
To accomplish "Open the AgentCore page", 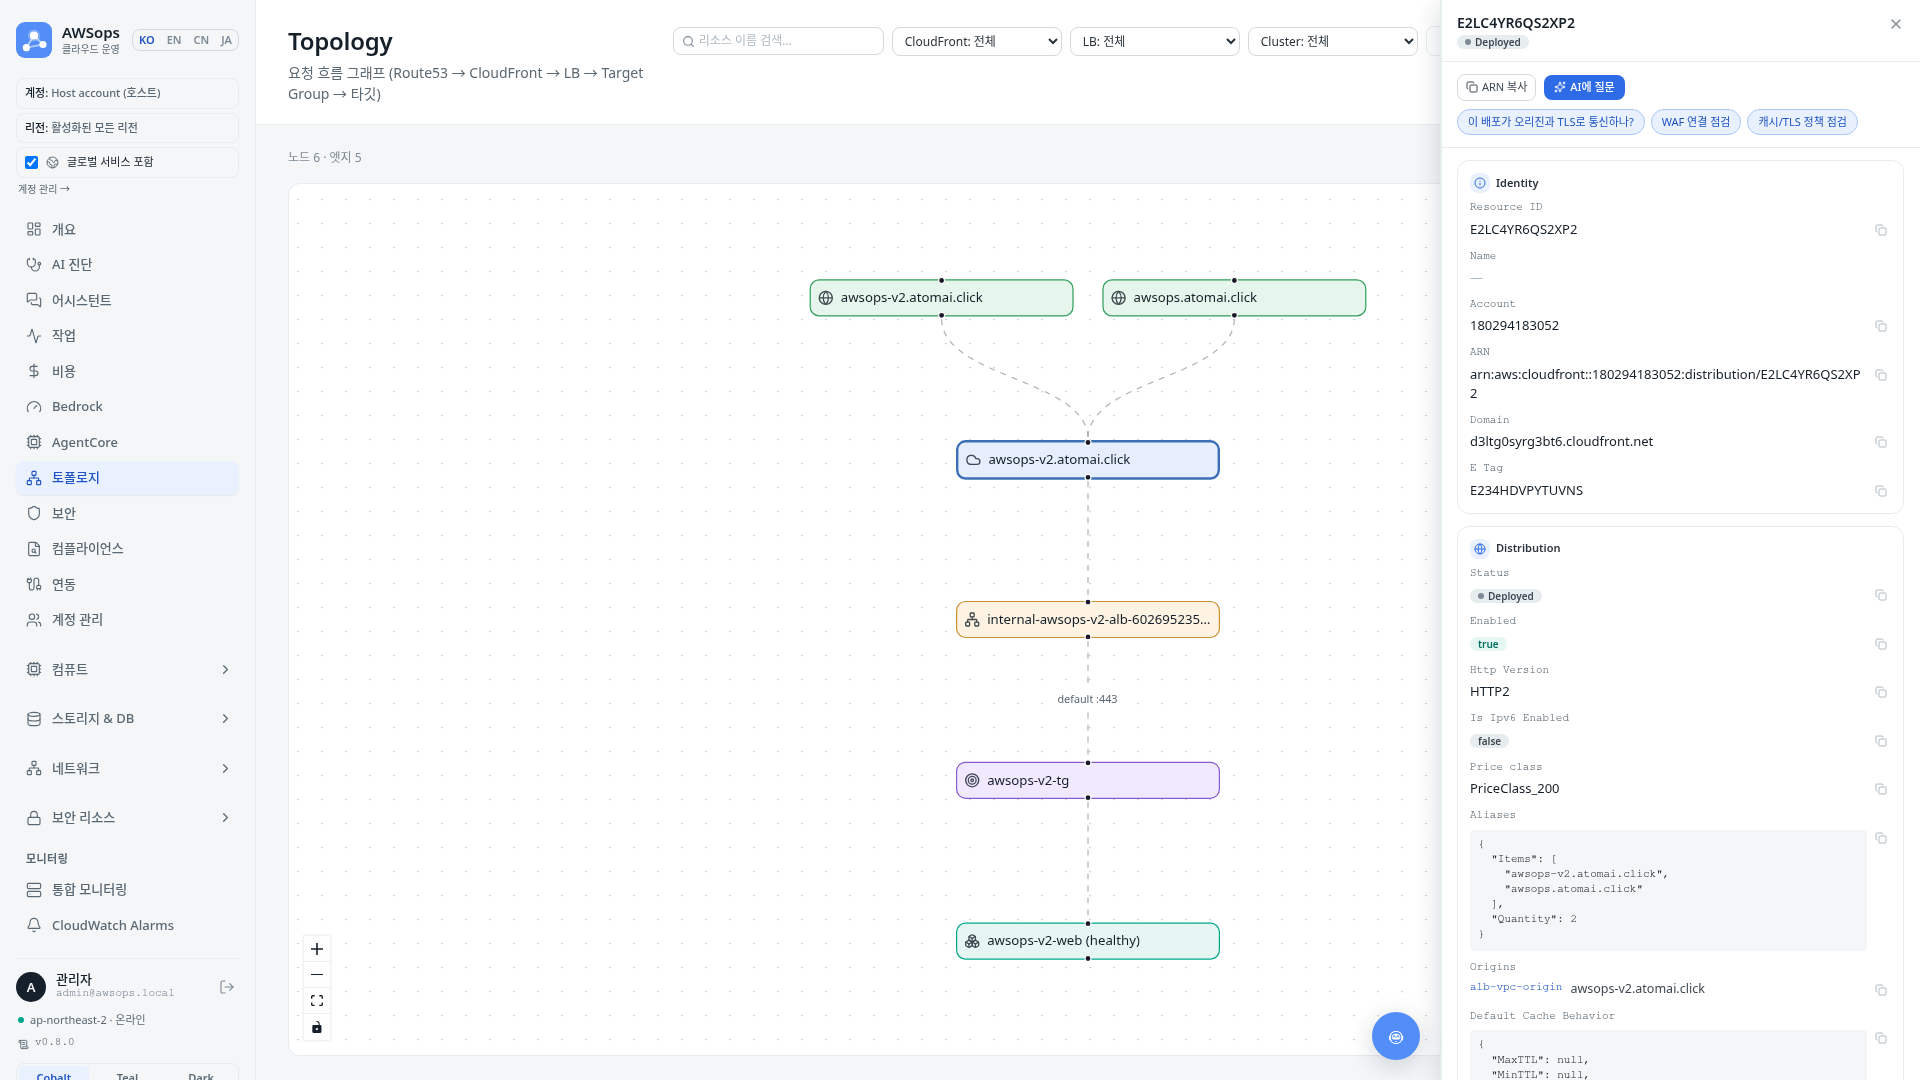I will [128, 443].
